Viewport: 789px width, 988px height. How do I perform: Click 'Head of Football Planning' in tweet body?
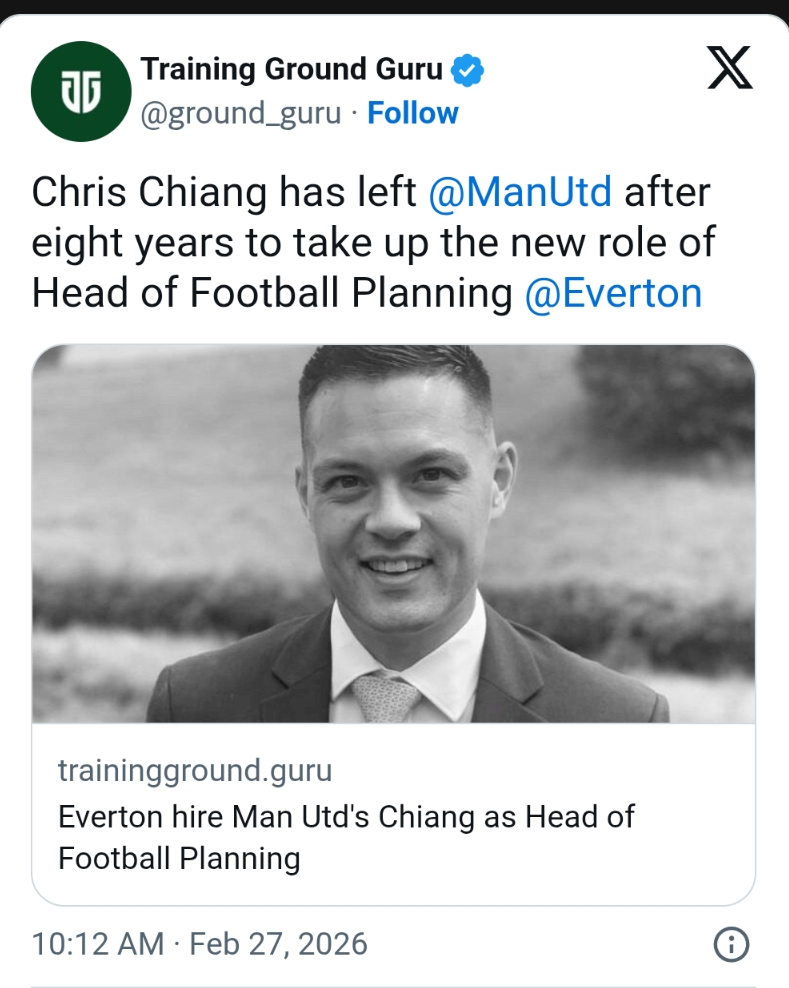[x=271, y=294]
